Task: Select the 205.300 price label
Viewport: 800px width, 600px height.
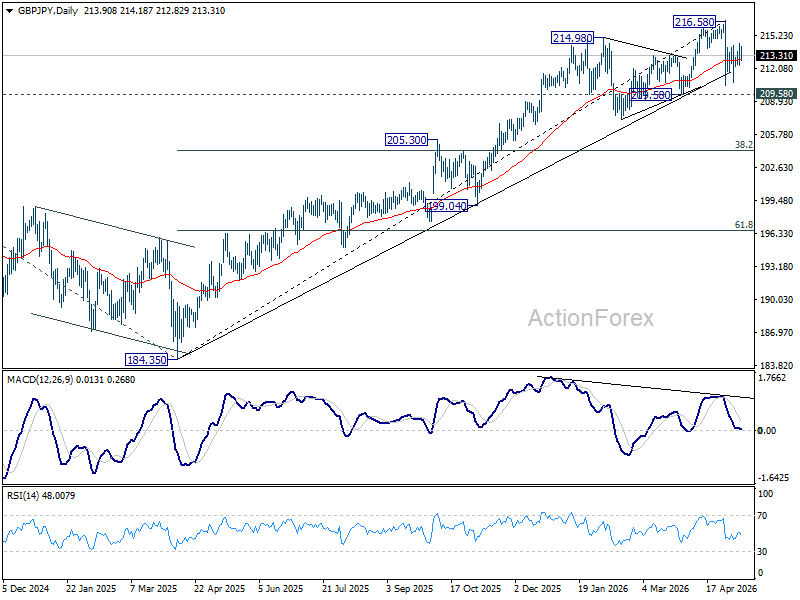Action: [407, 139]
